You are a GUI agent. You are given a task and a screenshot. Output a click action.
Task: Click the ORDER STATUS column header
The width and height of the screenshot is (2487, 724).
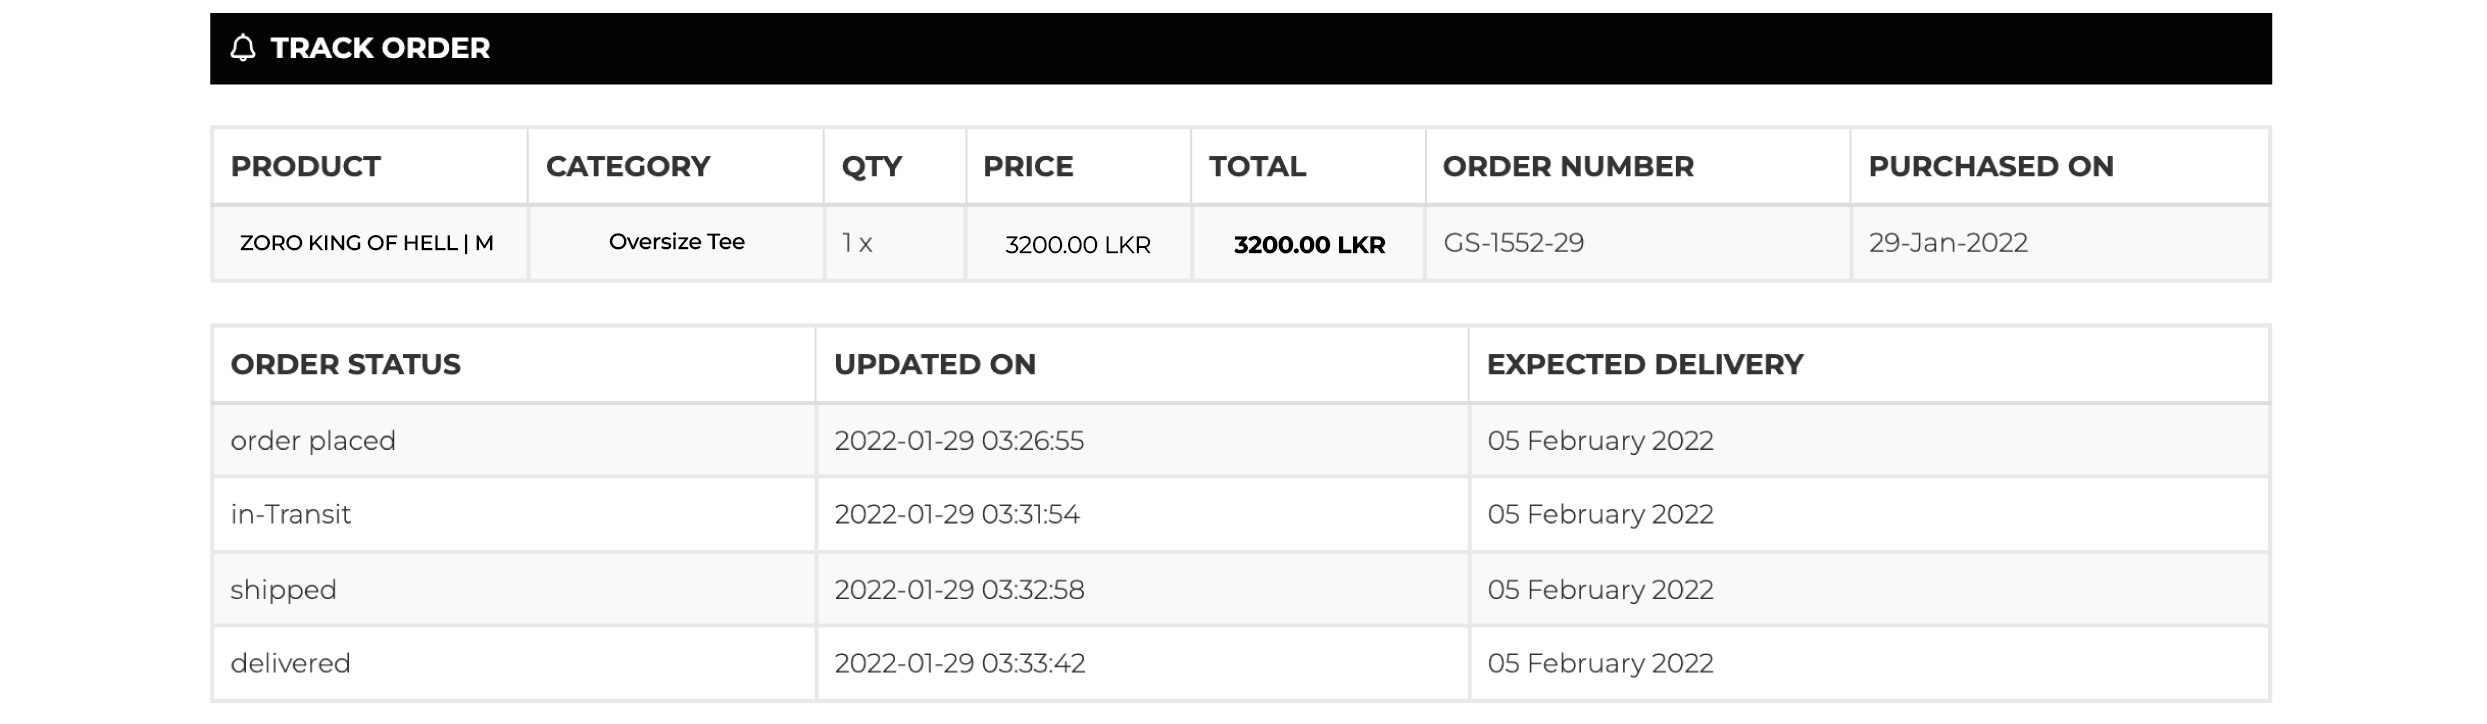[x=345, y=364]
